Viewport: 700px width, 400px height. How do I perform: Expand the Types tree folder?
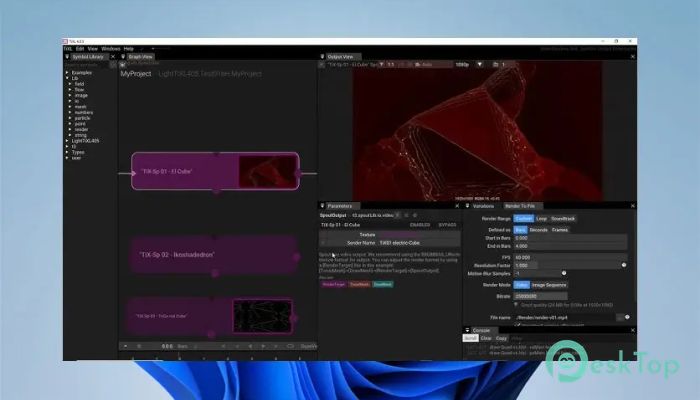[67, 152]
